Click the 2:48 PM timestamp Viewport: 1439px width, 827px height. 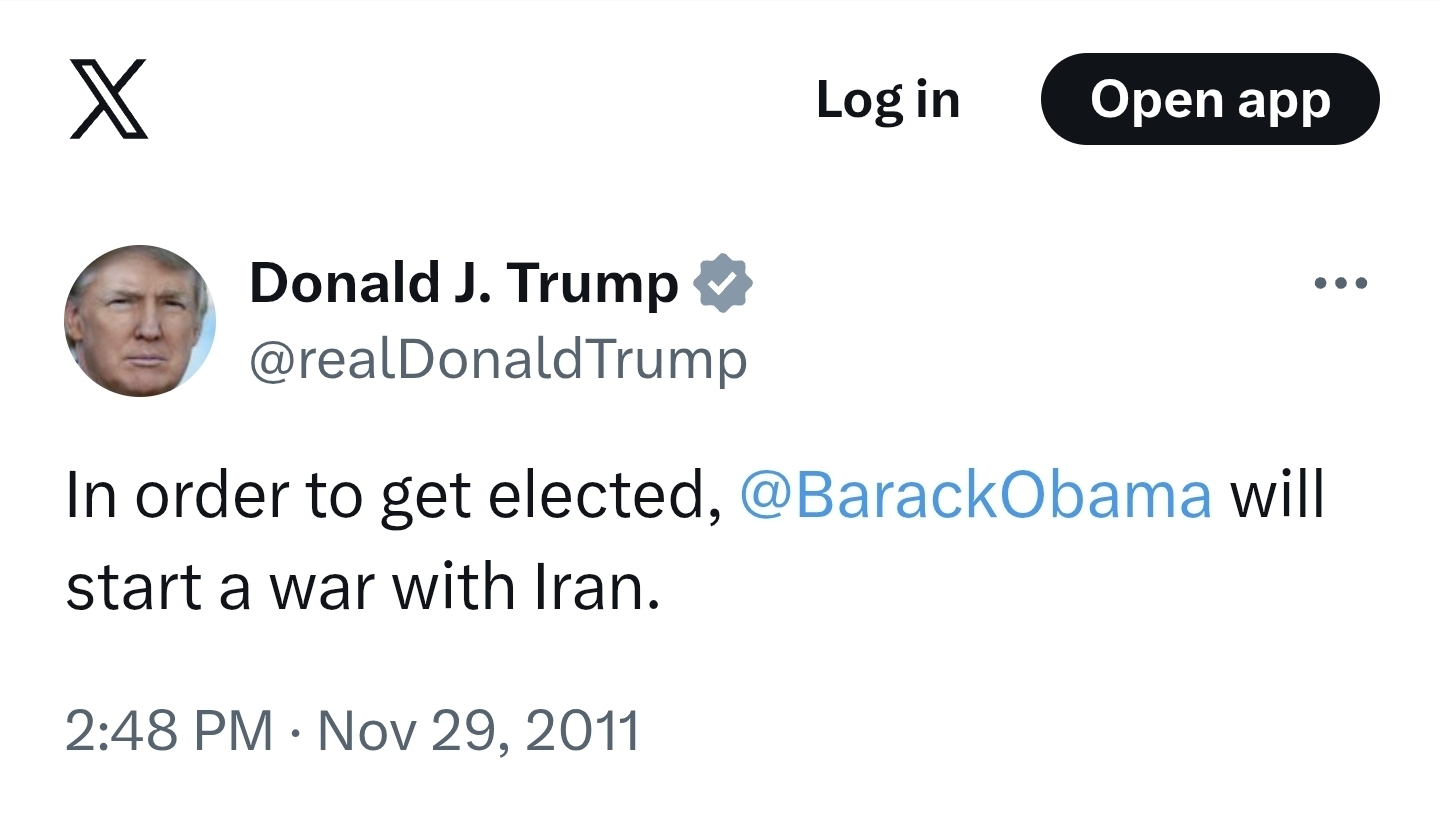pos(168,731)
